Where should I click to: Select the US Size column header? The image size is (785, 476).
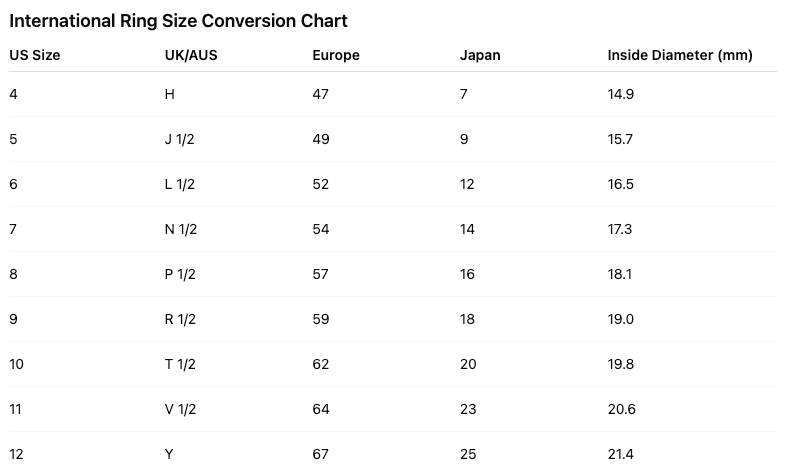(x=35, y=55)
